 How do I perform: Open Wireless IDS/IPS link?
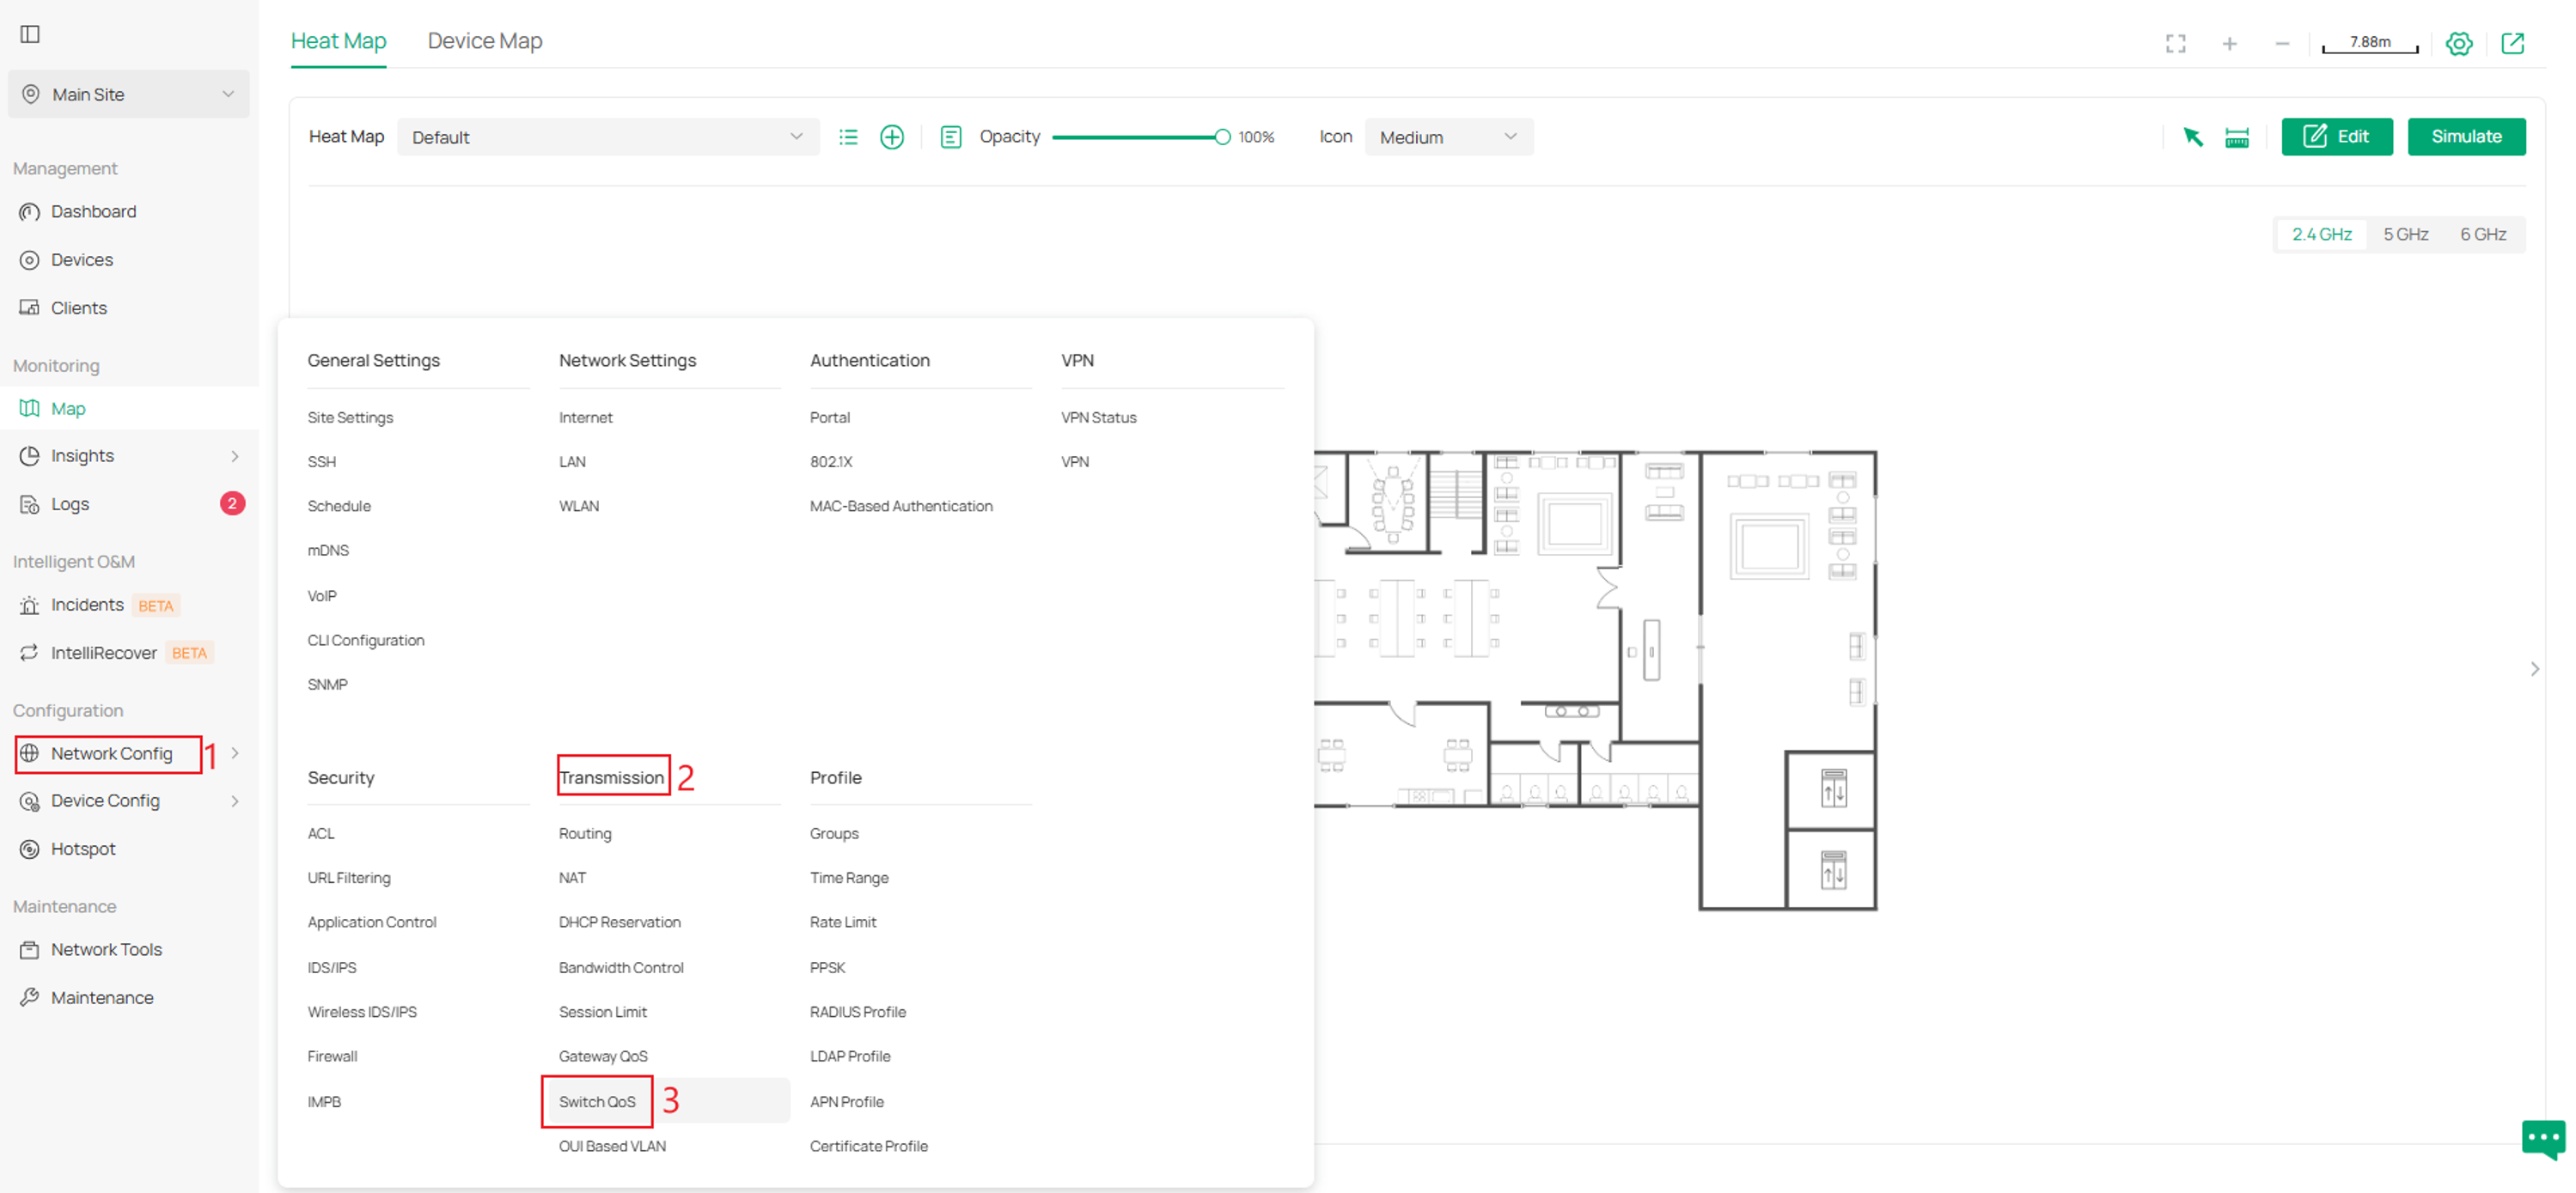[x=362, y=1013]
